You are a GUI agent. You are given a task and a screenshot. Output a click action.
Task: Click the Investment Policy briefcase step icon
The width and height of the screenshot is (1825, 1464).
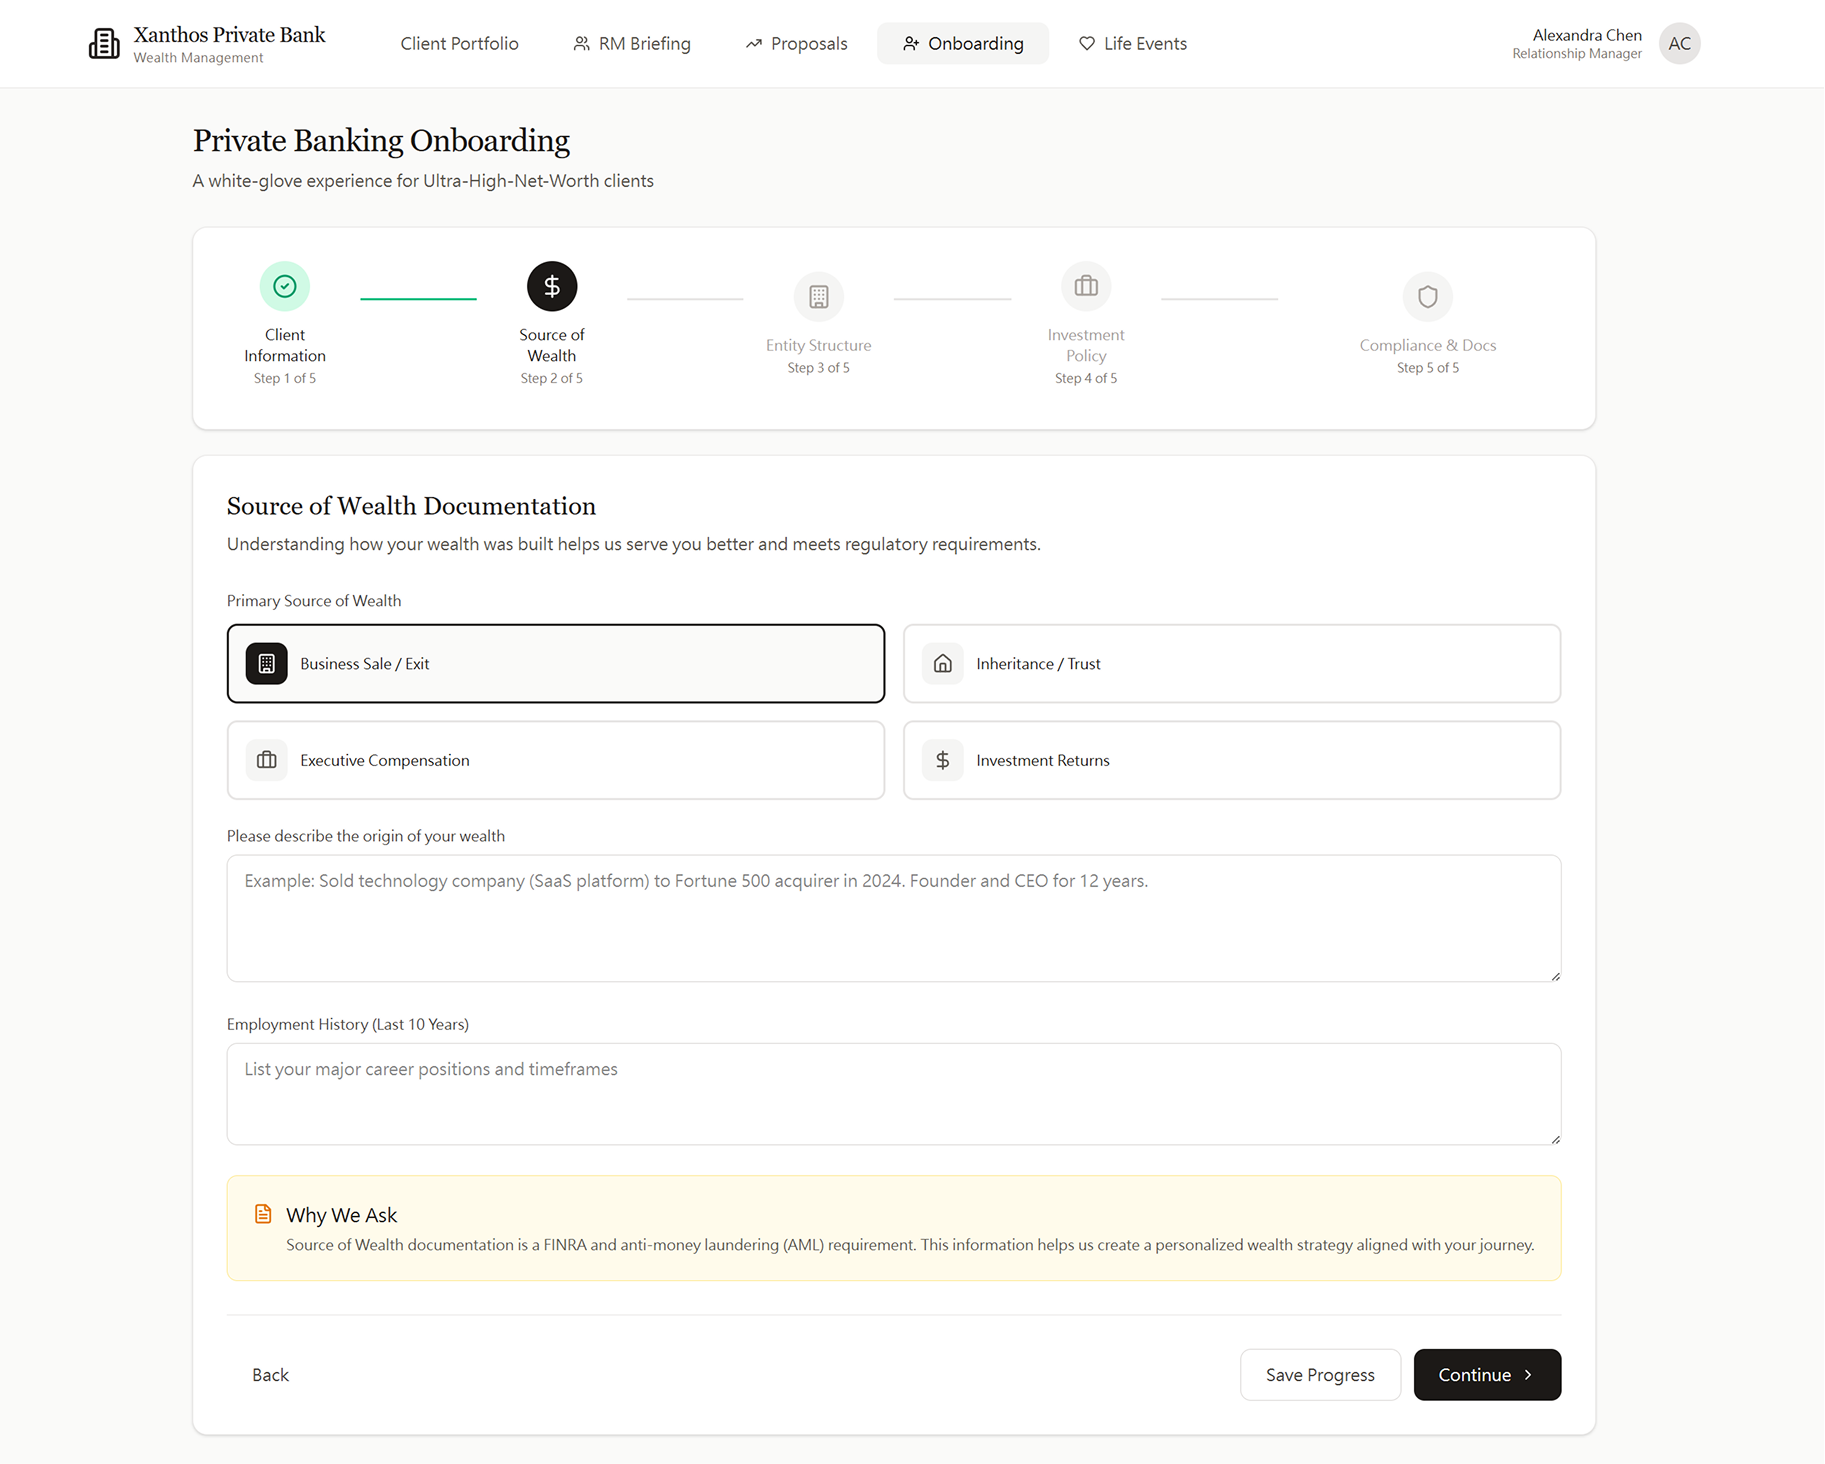[1086, 286]
